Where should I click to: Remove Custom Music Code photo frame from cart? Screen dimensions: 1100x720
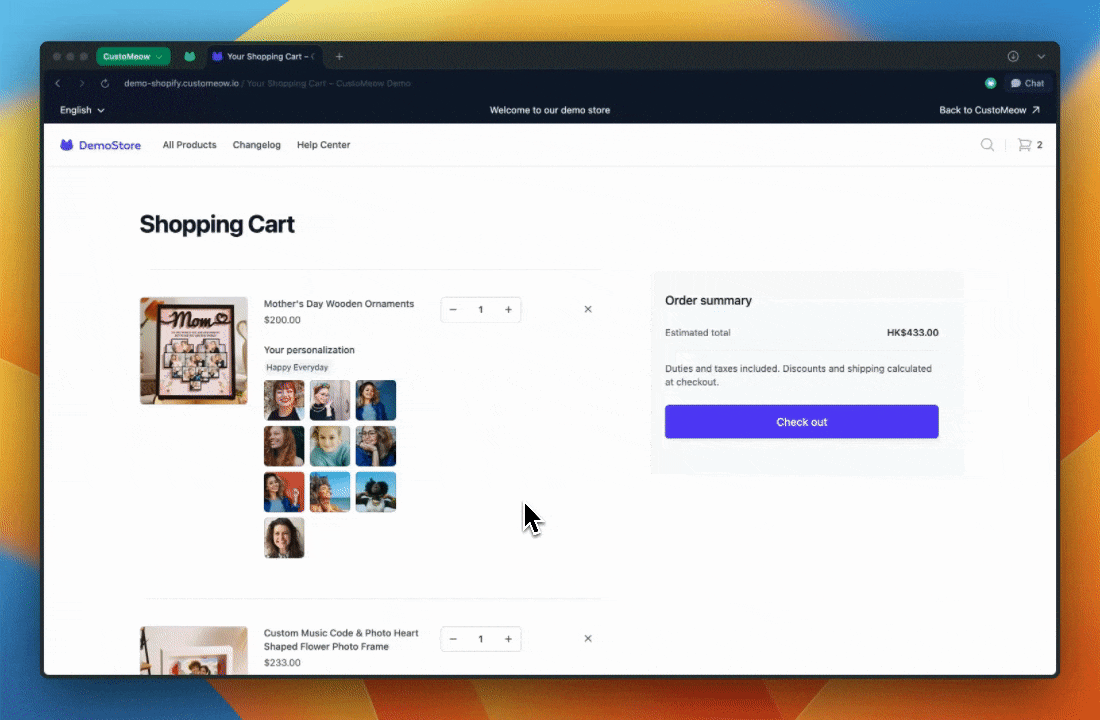coord(588,639)
